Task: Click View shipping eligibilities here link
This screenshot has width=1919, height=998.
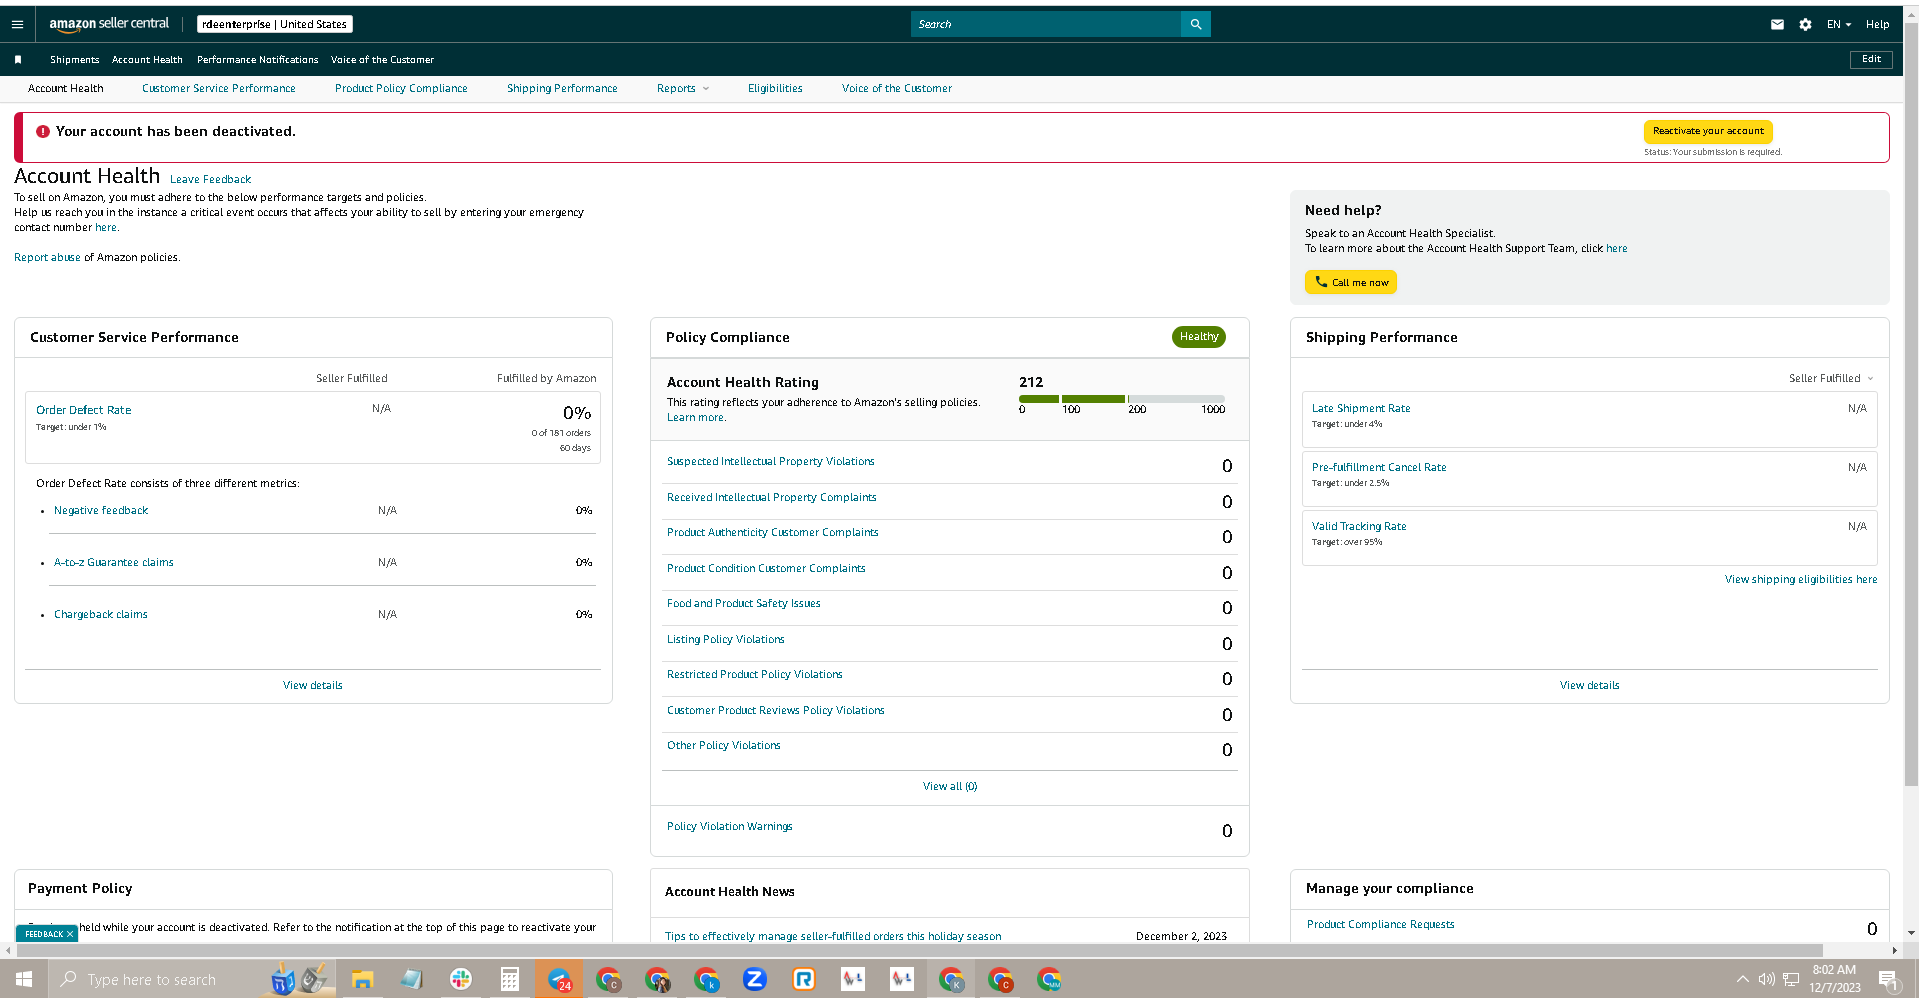Action: (1801, 579)
